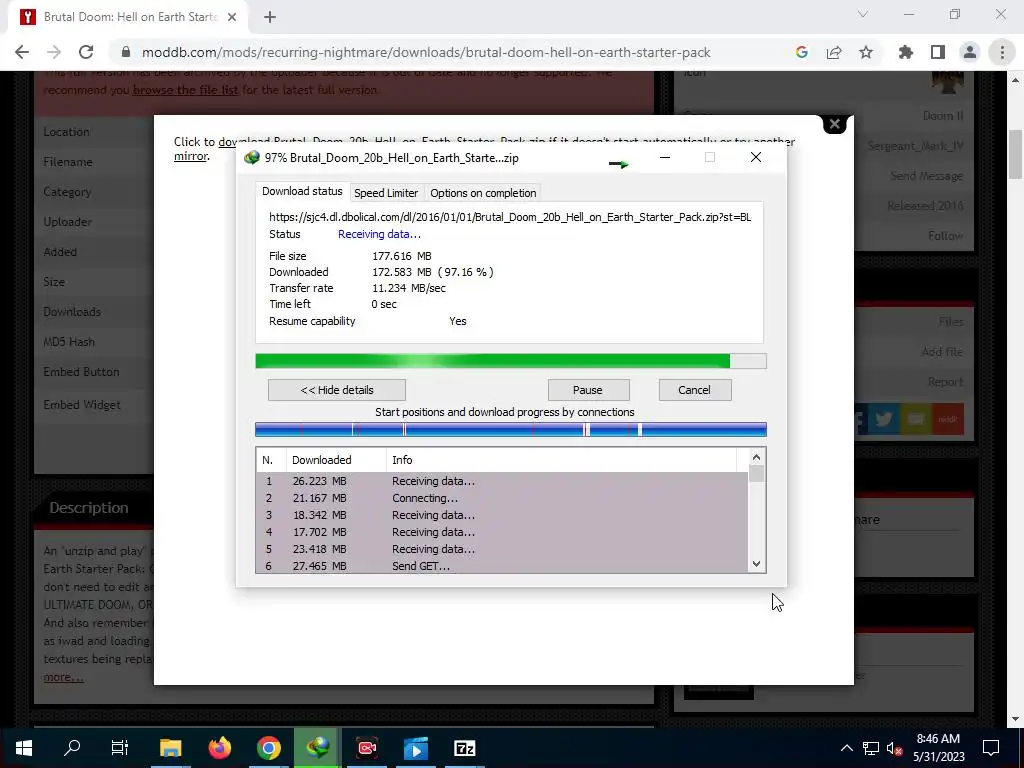1024x768 pixels.
Task: Click the Twitter share icon on page
Action: coord(884,419)
